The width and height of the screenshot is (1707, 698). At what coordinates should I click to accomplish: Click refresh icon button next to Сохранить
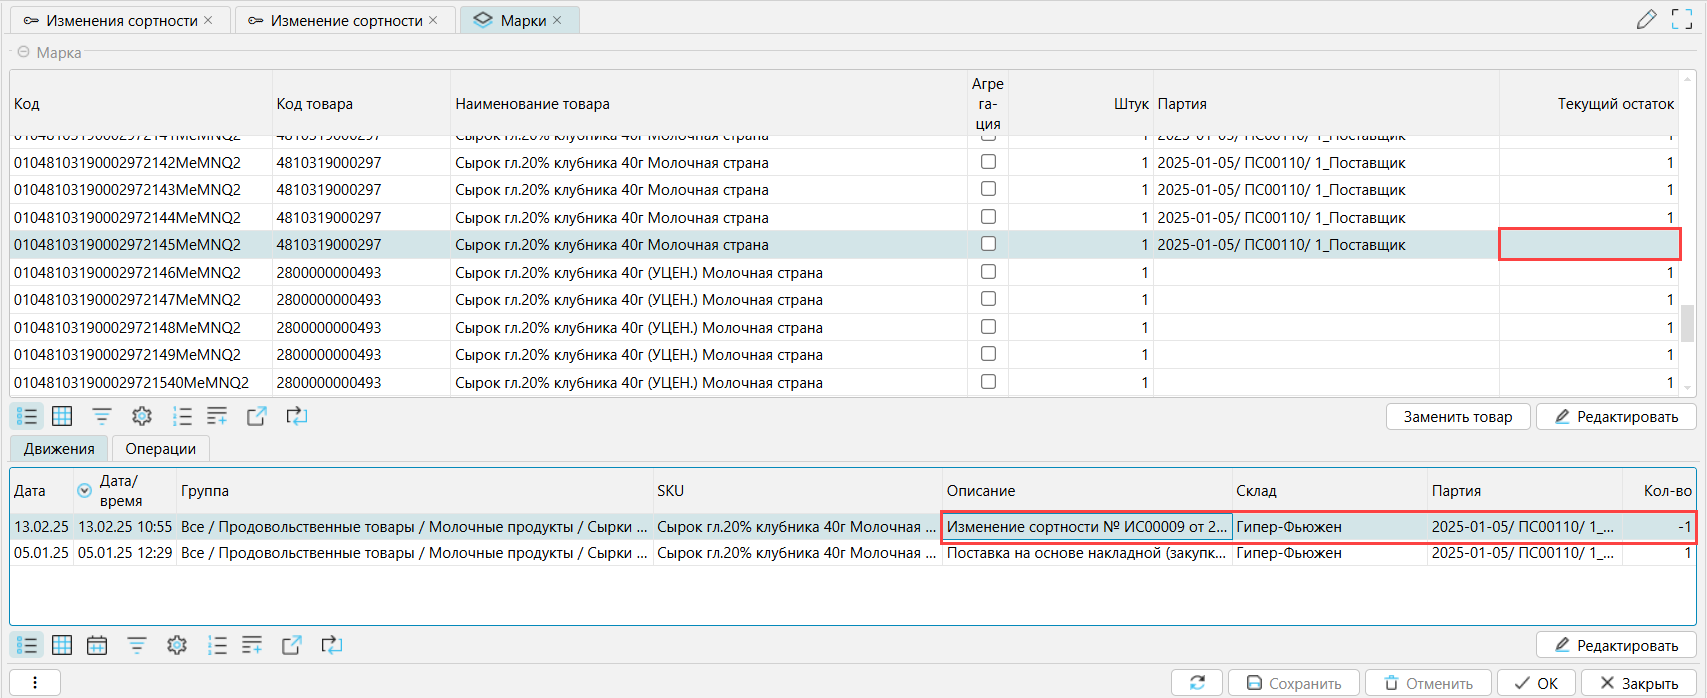[1197, 683]
